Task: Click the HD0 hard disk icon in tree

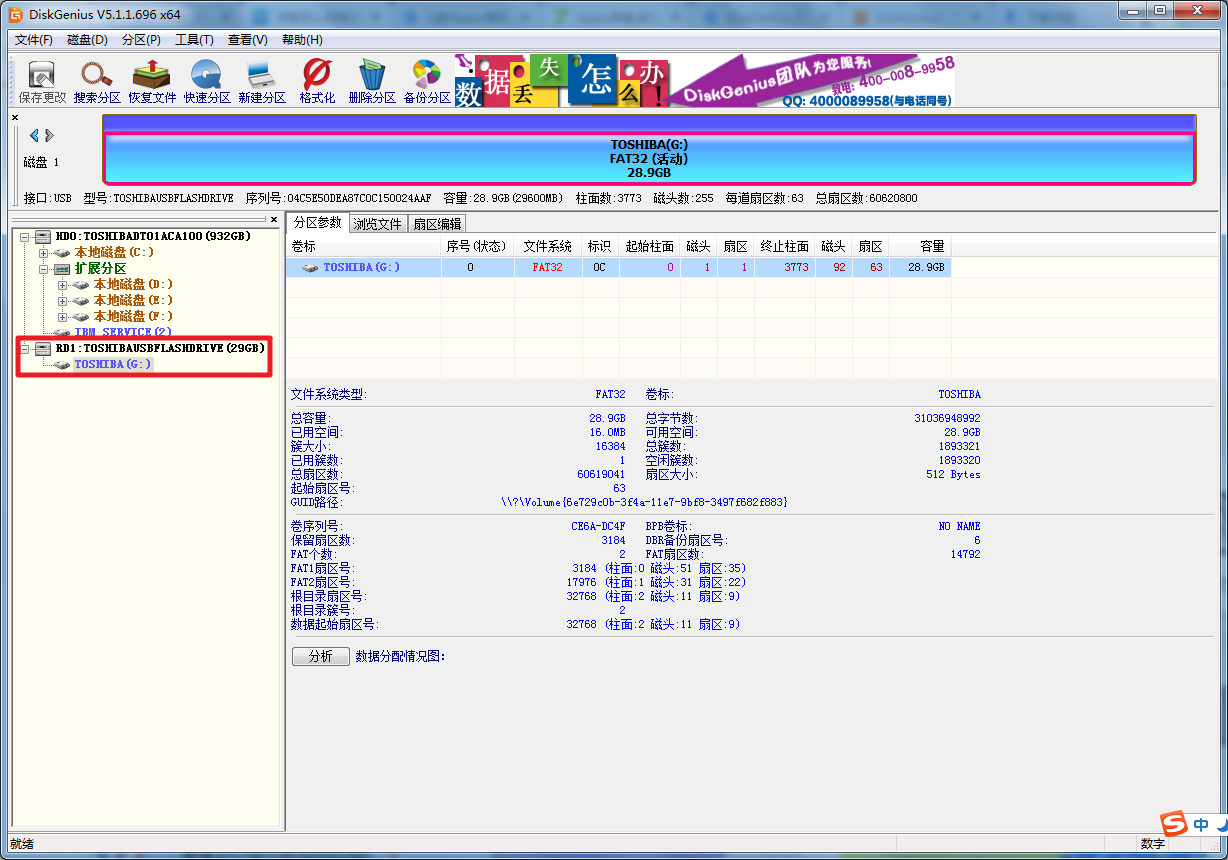Action: 42,236
